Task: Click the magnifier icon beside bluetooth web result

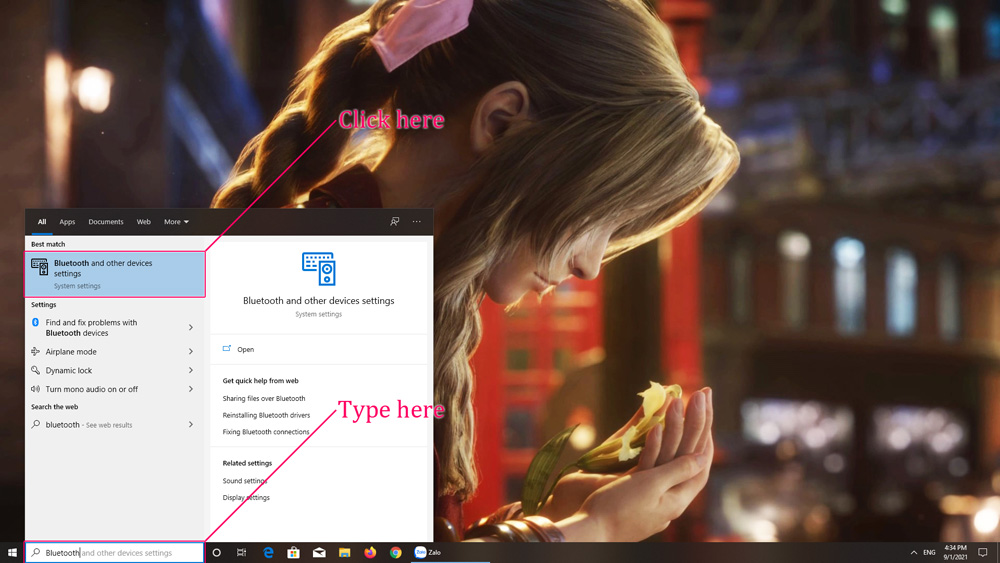Action: click(x=36, y=425)
